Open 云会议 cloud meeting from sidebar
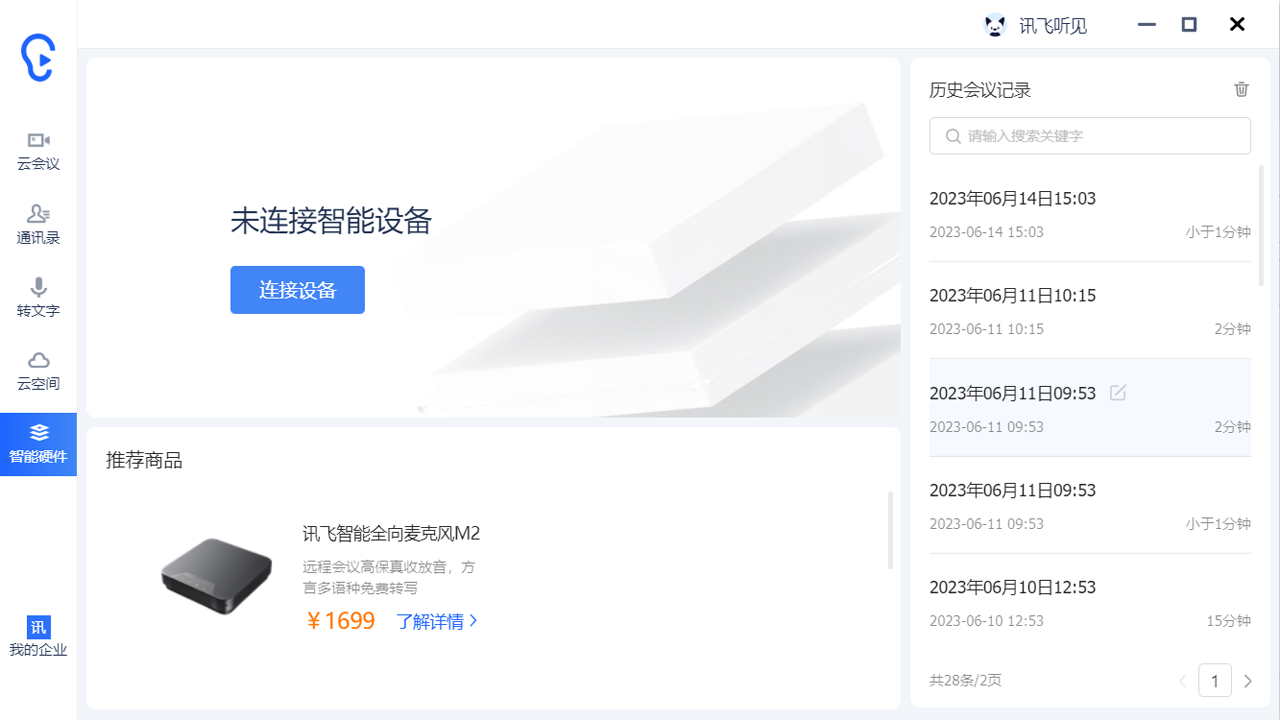The width and height of the screenshot is (1280, 720). pos(38,150)
